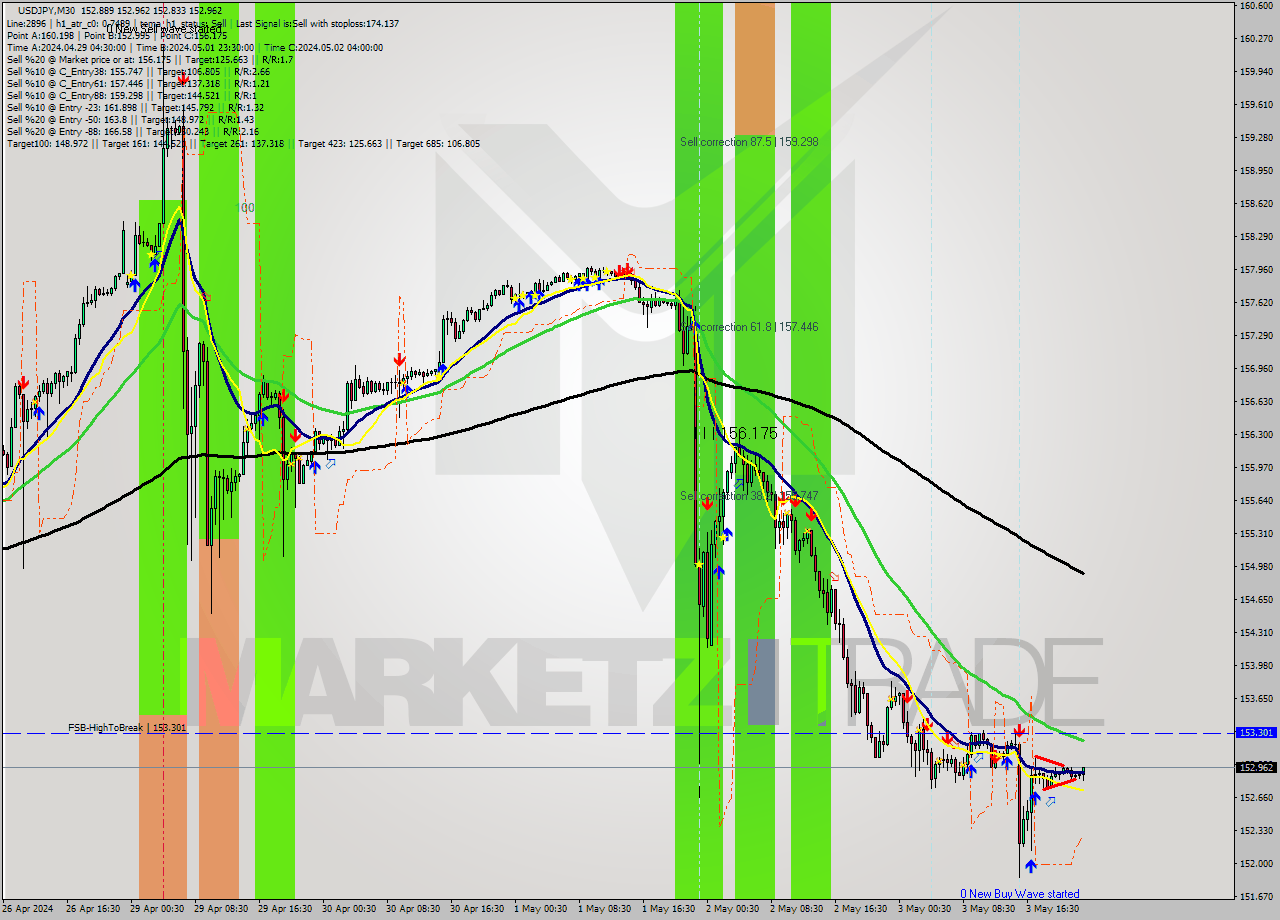The image size is (1280, 920).
Task: Click the '26 Apr 16:30' time axis label
Action: point(93,909)
